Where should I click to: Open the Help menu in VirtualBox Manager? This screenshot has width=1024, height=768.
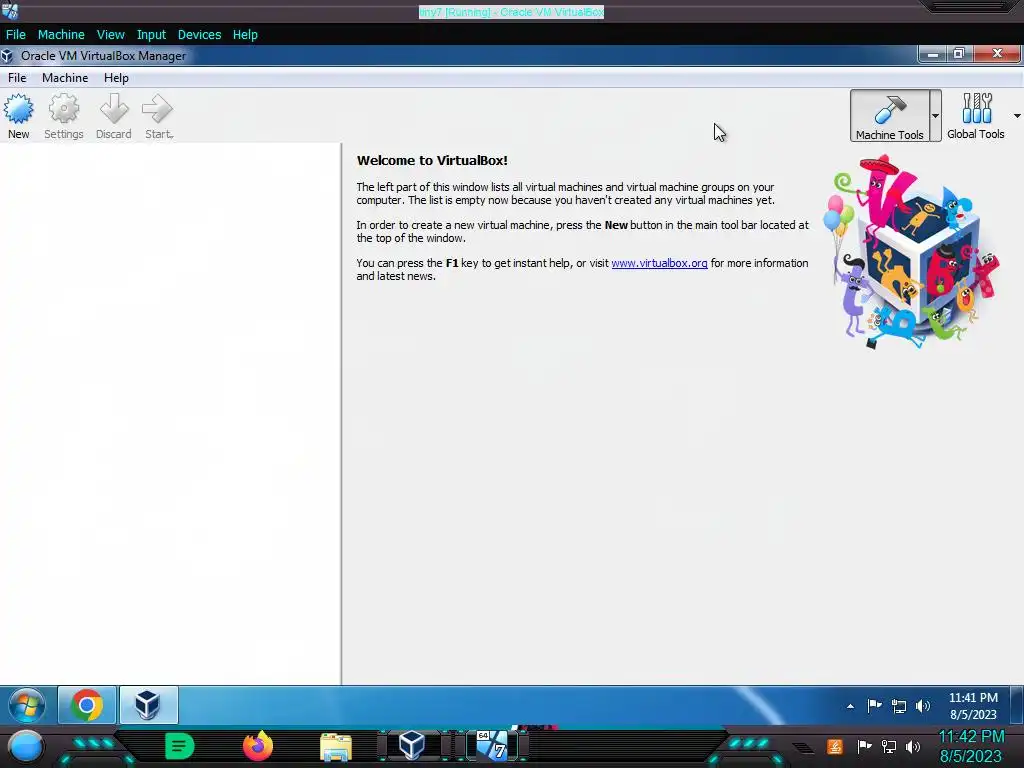[116, 78]
